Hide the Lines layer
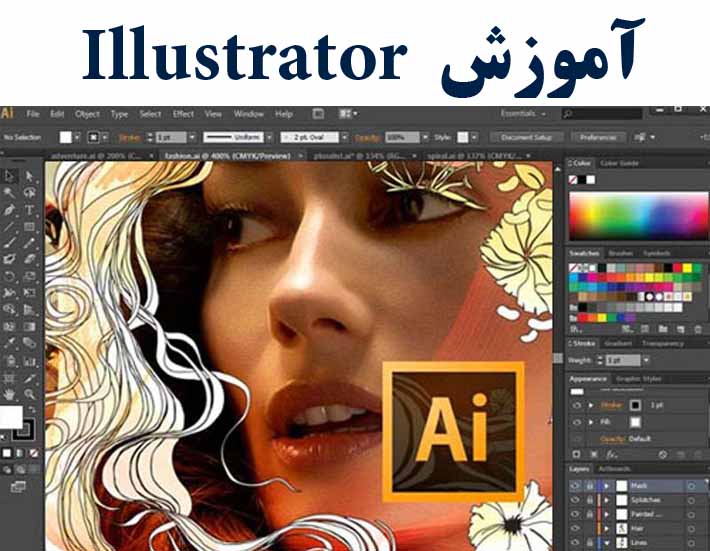 (575, 542)
